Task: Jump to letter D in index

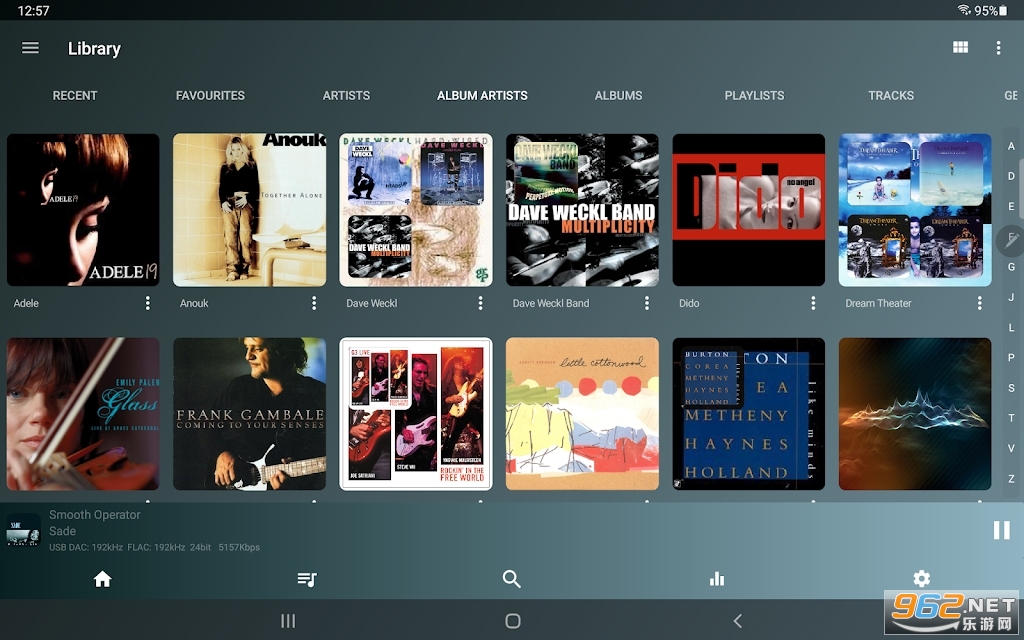Action: pos(1011,176)
